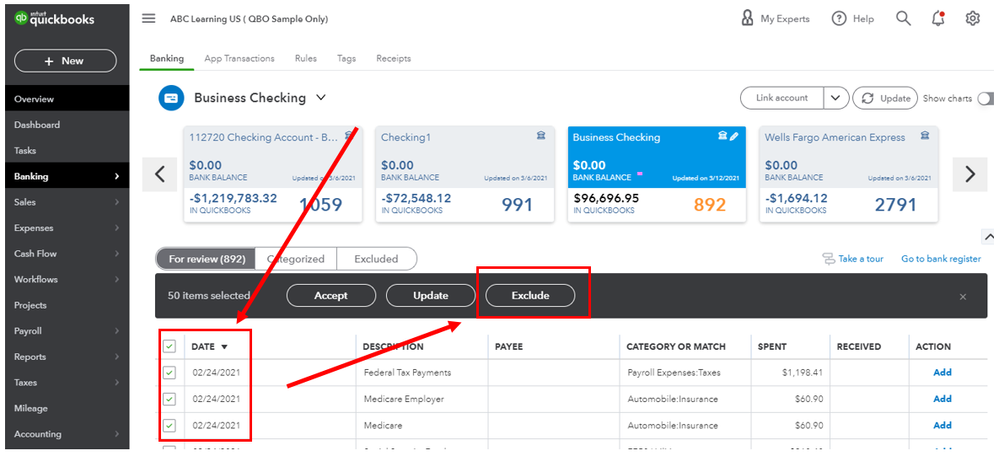Viewport: 999px width, 461px height.
Task: Uncheck the select-all header checkbox
Action: click(x=169, y=347)
